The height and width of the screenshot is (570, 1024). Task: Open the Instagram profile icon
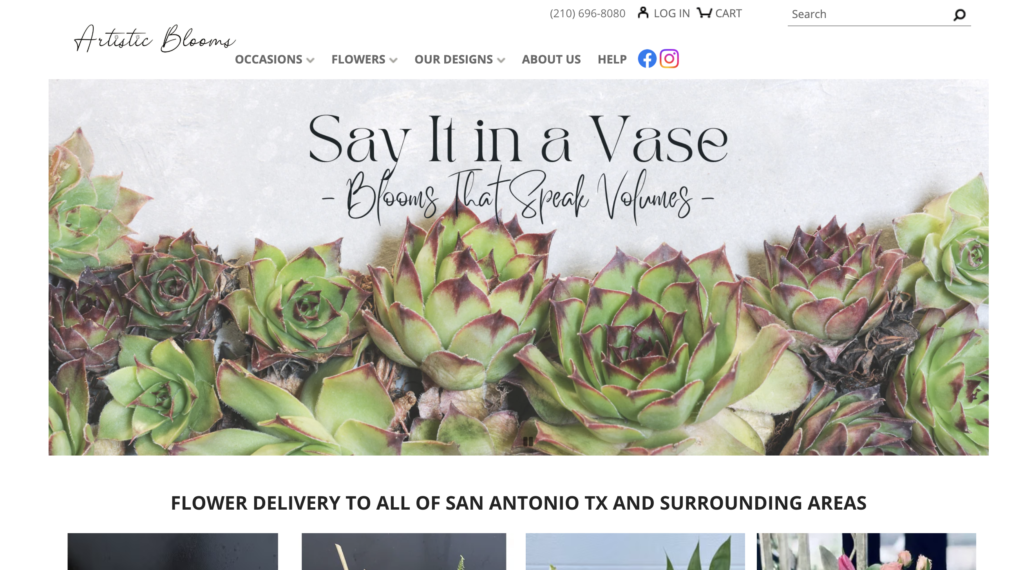(x=669, y=59)
